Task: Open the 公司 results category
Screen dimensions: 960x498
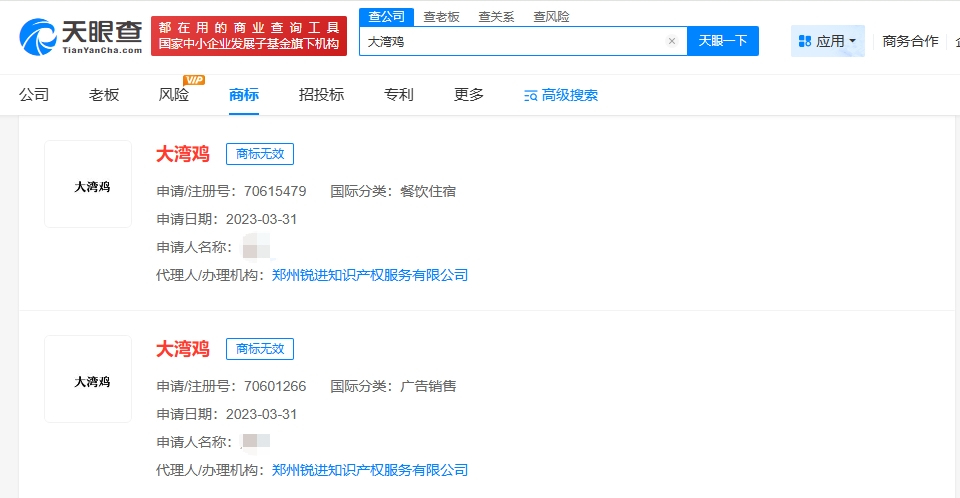Action: click(34, 95)
